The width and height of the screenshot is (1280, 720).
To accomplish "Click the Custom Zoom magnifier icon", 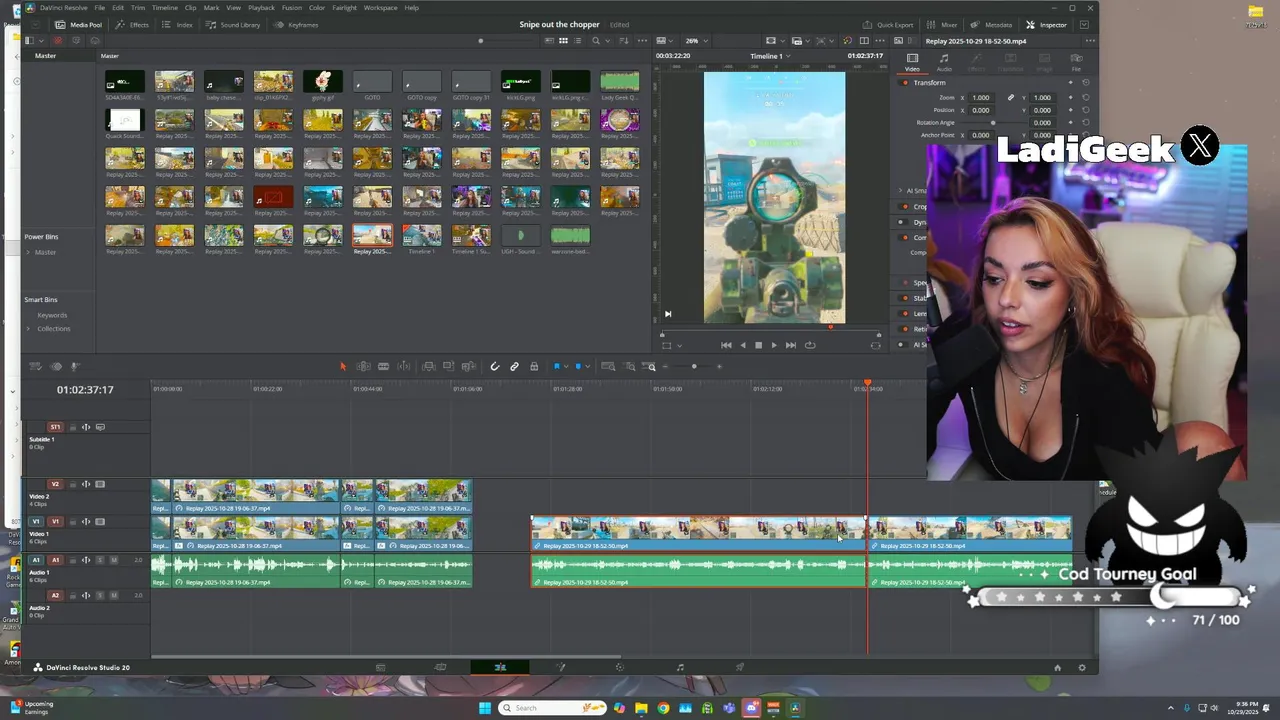I will pyautogui.click(x=650, y=367).
